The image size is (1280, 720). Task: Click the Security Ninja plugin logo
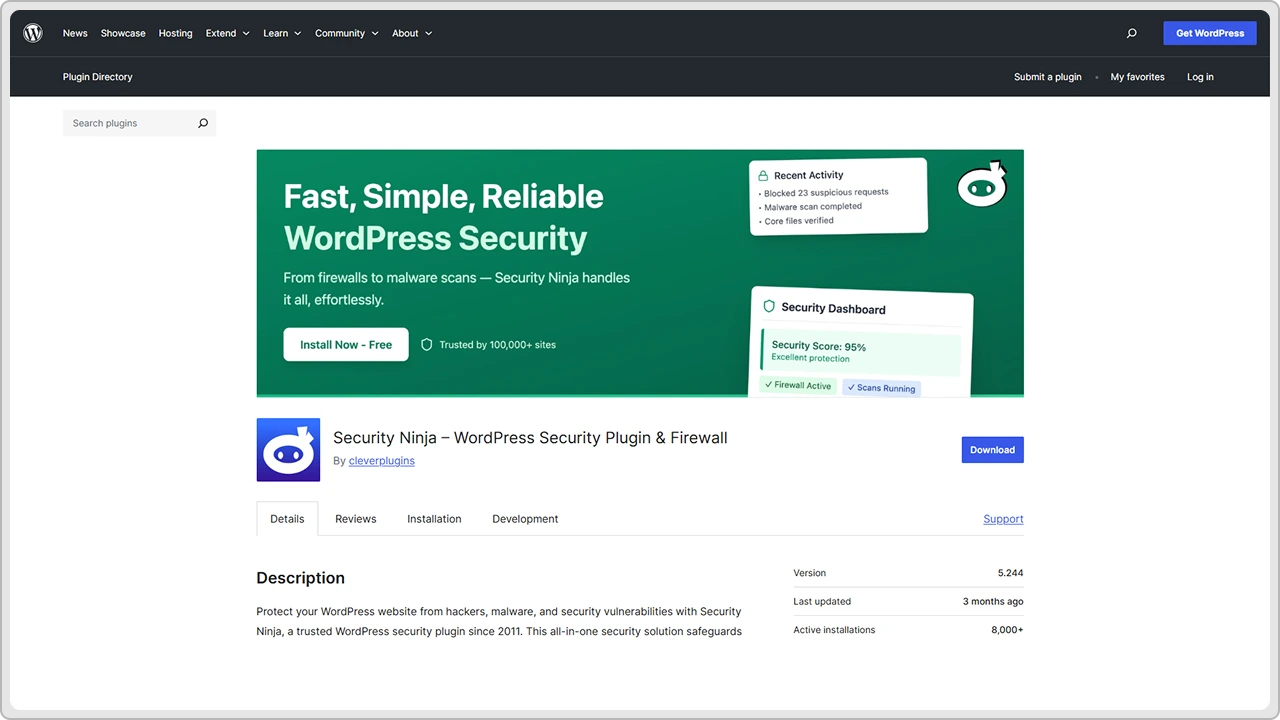[x=288, y=450]
